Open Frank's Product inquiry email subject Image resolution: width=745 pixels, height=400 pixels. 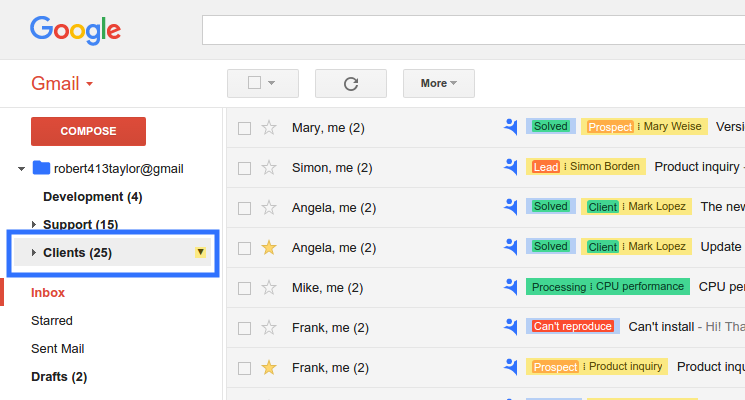coord(711,367)
